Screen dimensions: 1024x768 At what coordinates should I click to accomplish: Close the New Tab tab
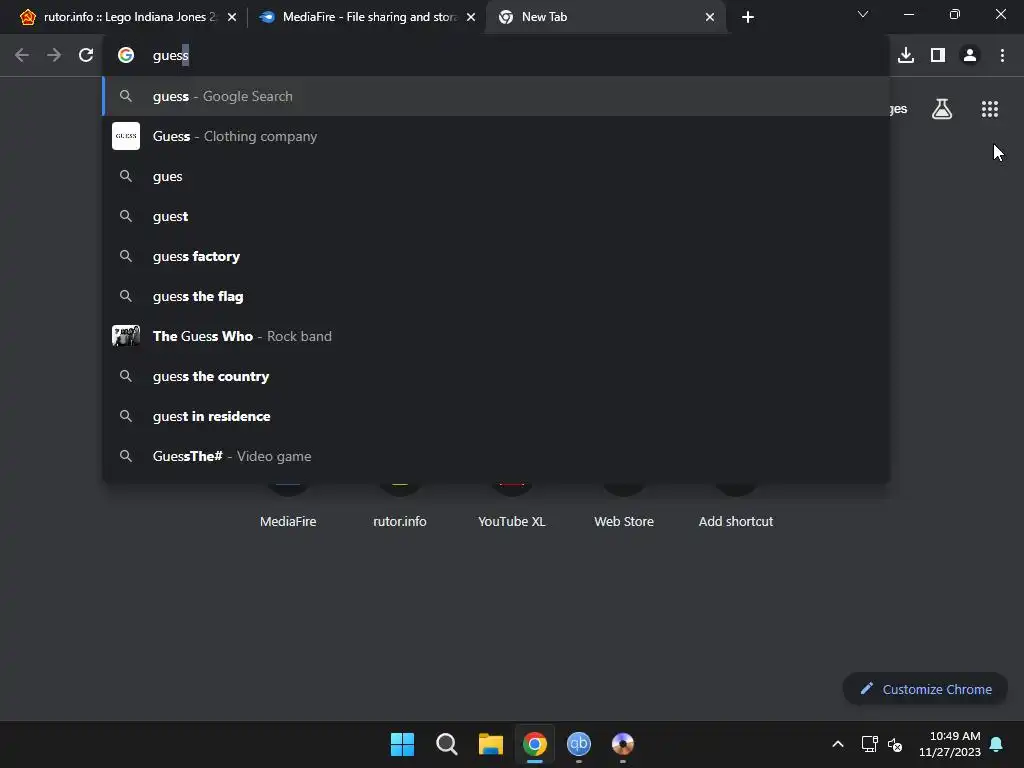(710, 17)
